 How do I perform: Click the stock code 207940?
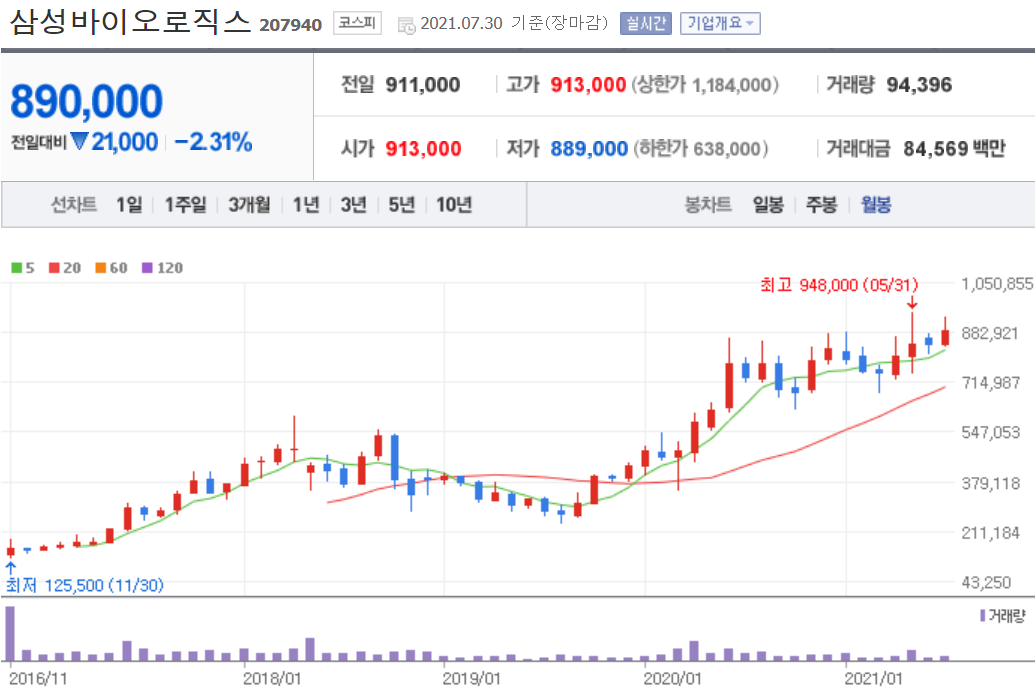[x=290, y=25]
